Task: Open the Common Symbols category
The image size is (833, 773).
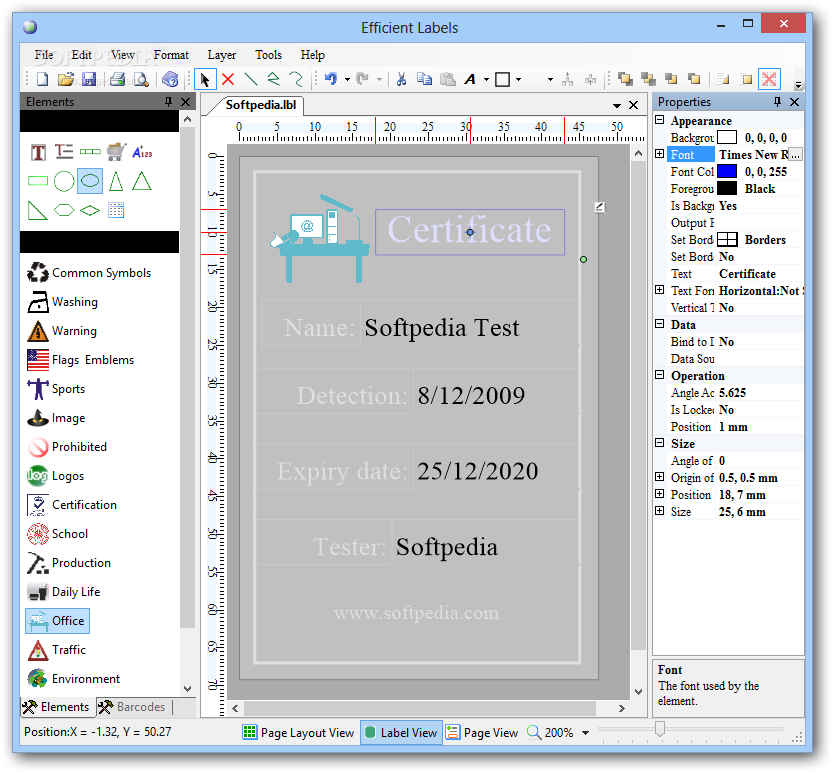Action: (x=89, y=273)
